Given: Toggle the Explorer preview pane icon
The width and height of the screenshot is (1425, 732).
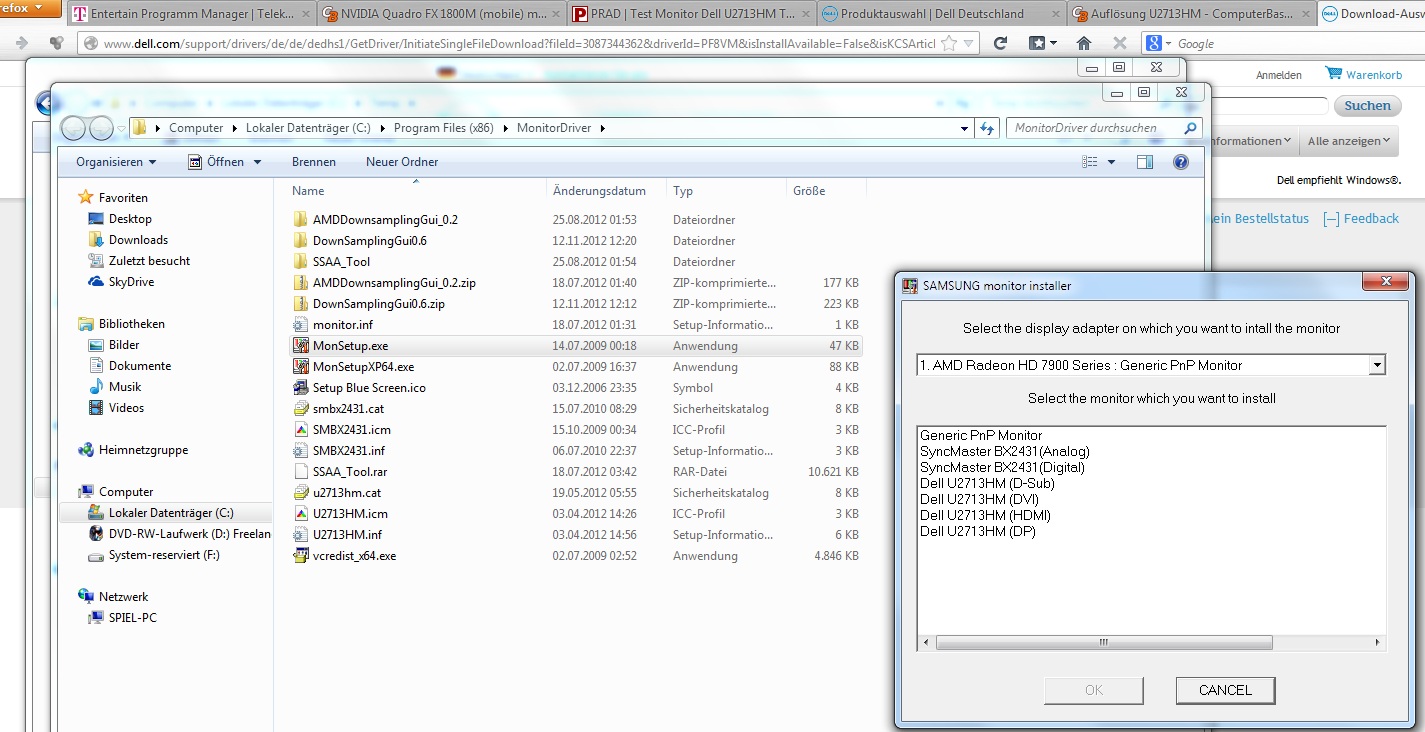Looking at the screenshot, I should tap(1145, 162).
